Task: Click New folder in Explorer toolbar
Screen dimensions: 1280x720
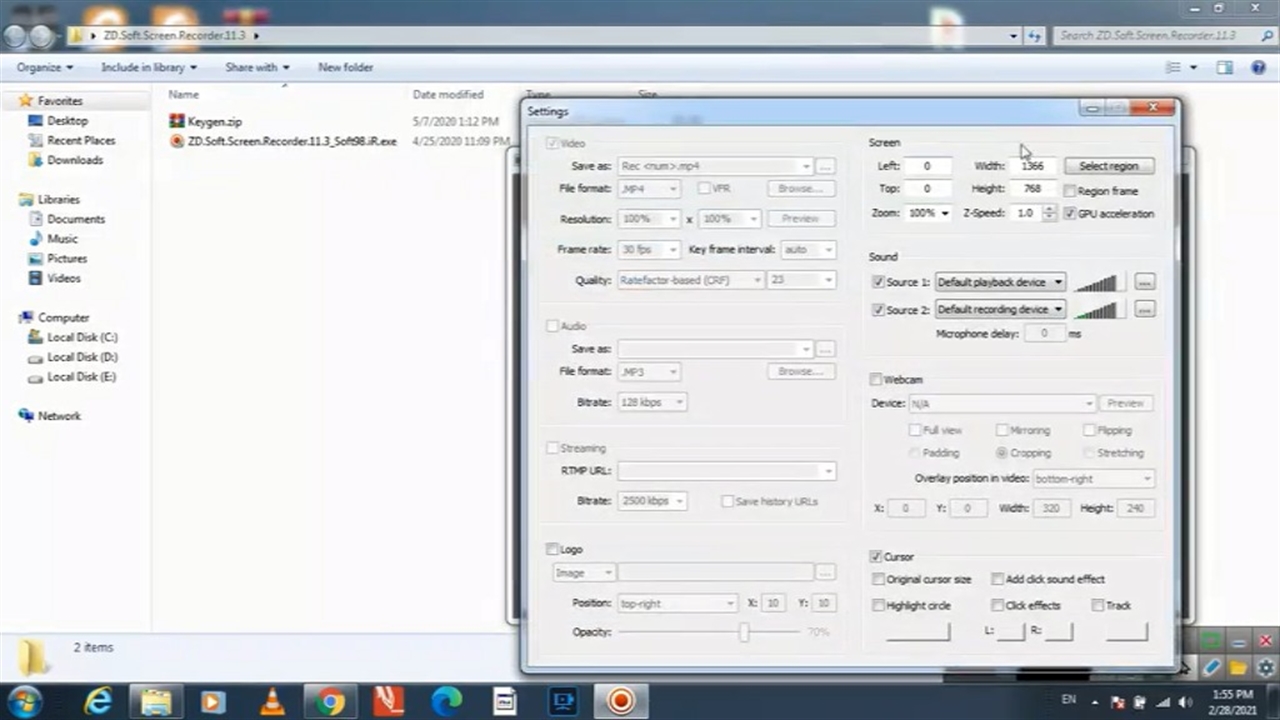Action: pyautogui.click(x=345, y=67)
